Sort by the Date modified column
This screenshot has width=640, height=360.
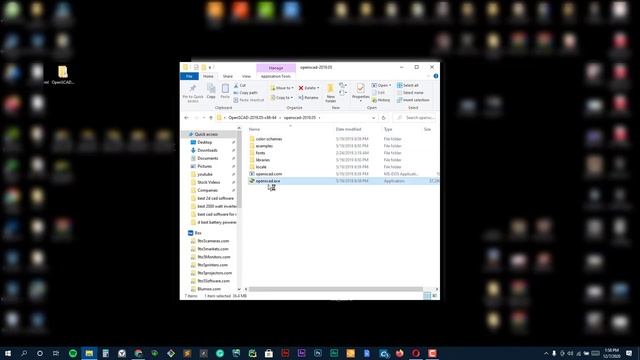(x=348, y=129)
